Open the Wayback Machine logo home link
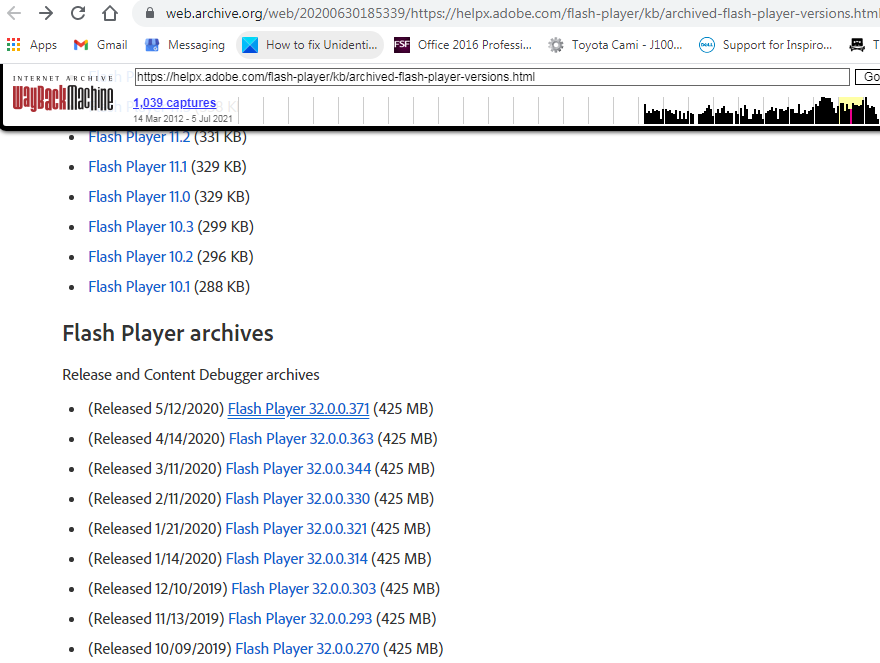Image resolution: width=880 pixels, height=663 pixels. [63, 94]
